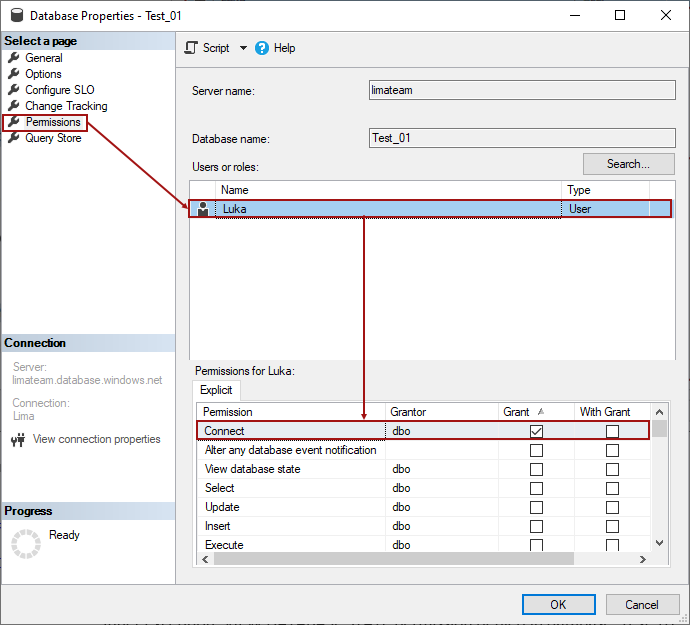Open the Script dropdown arrow

[243, 48]
